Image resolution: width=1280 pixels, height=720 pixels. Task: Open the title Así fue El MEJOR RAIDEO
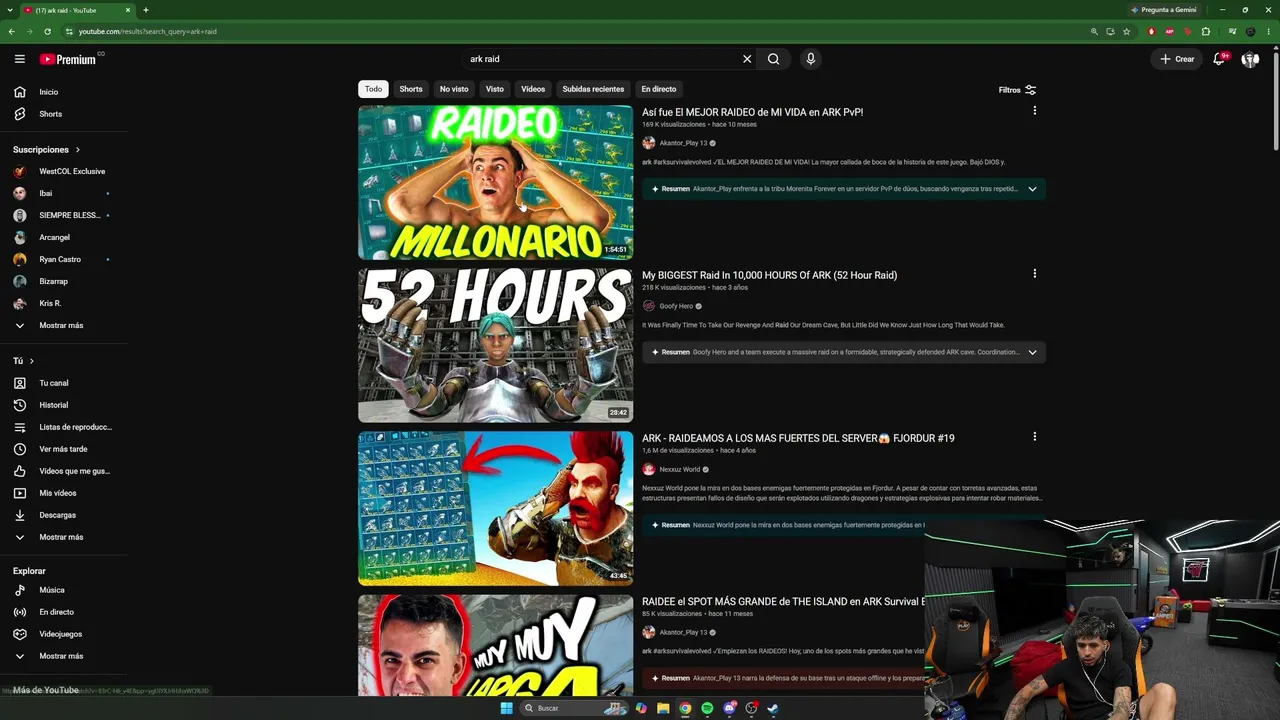tap(752, 112)
